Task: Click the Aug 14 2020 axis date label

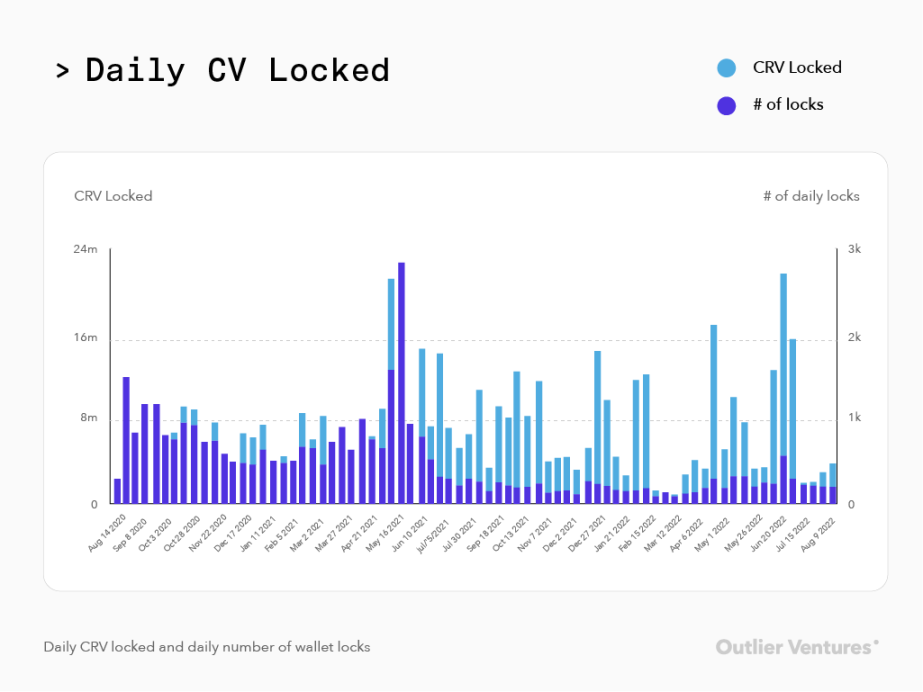Action: pos(108,533)
